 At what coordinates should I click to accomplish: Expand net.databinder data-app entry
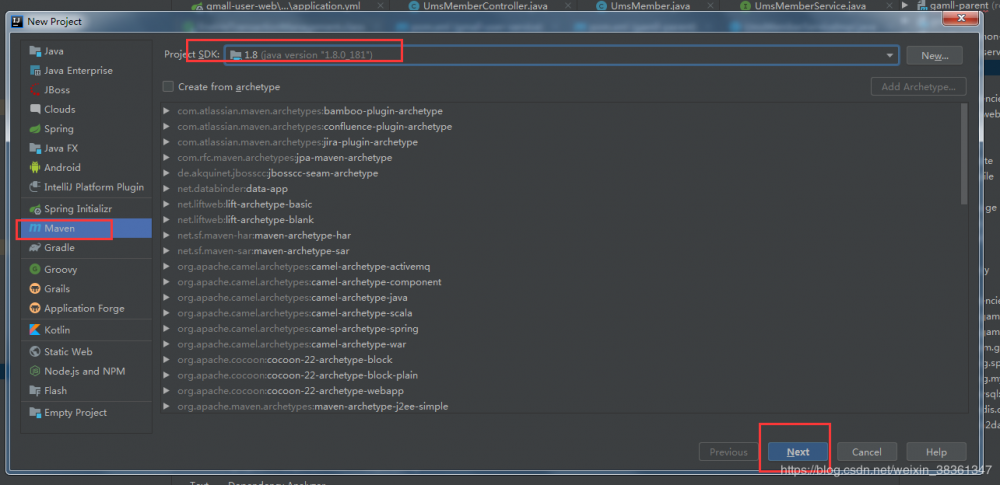point(166,189)
